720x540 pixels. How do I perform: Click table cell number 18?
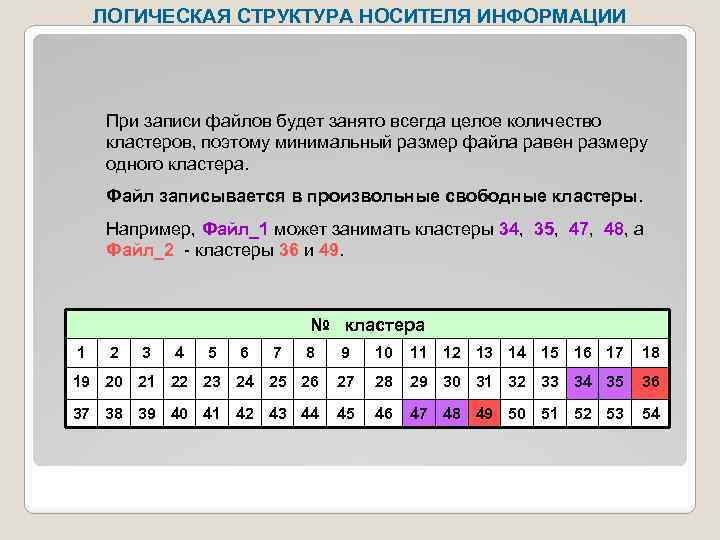pyautogui.click(x=650, y=353)
